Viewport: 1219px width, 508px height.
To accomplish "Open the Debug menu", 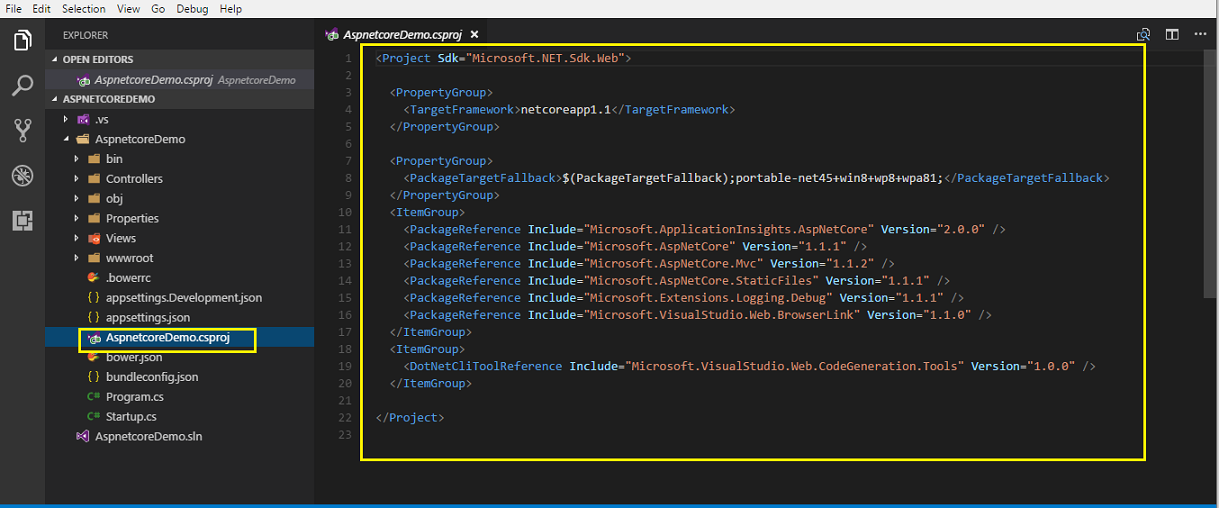I will click(x=194, y=9).
